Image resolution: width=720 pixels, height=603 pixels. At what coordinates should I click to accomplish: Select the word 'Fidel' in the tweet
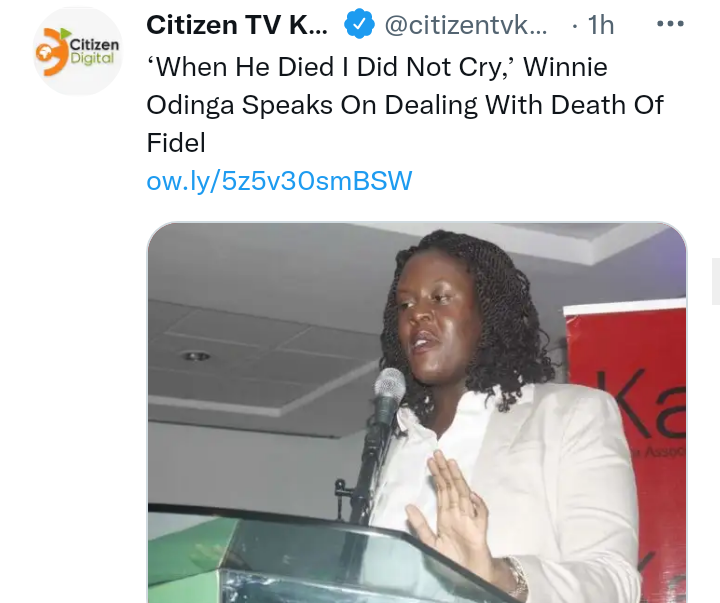176,143
